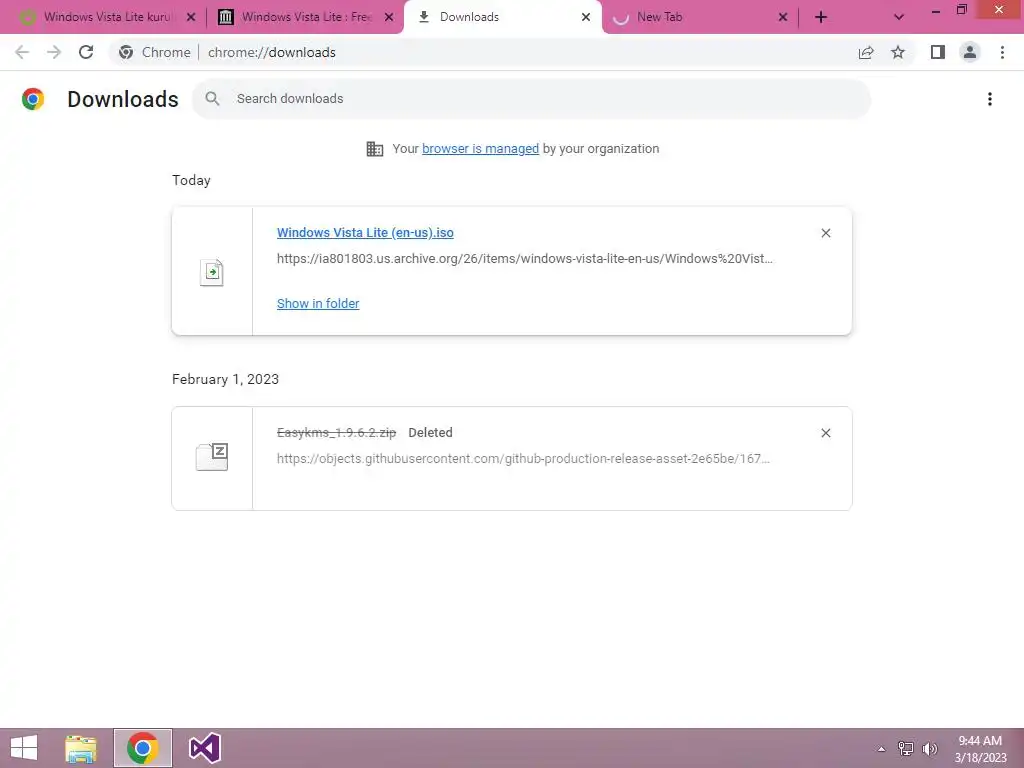Viewport: 1024px width, 768px height.
Task: Click Show in folder link
Action: pos(318,304)
